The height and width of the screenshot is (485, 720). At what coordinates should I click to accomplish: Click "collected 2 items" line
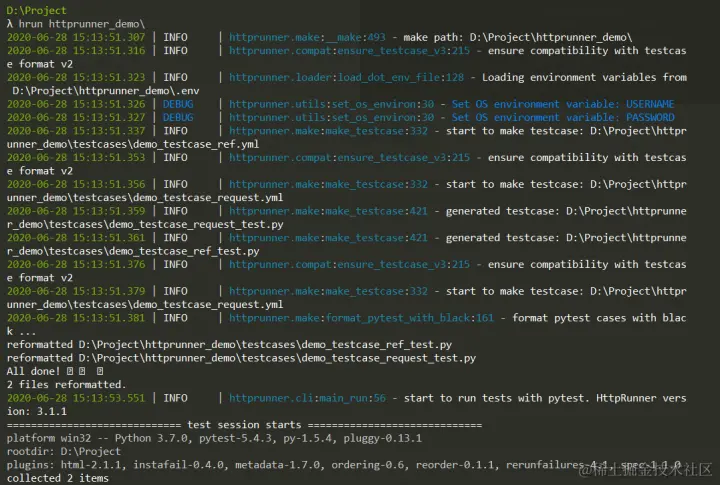(x=57, y=478)
